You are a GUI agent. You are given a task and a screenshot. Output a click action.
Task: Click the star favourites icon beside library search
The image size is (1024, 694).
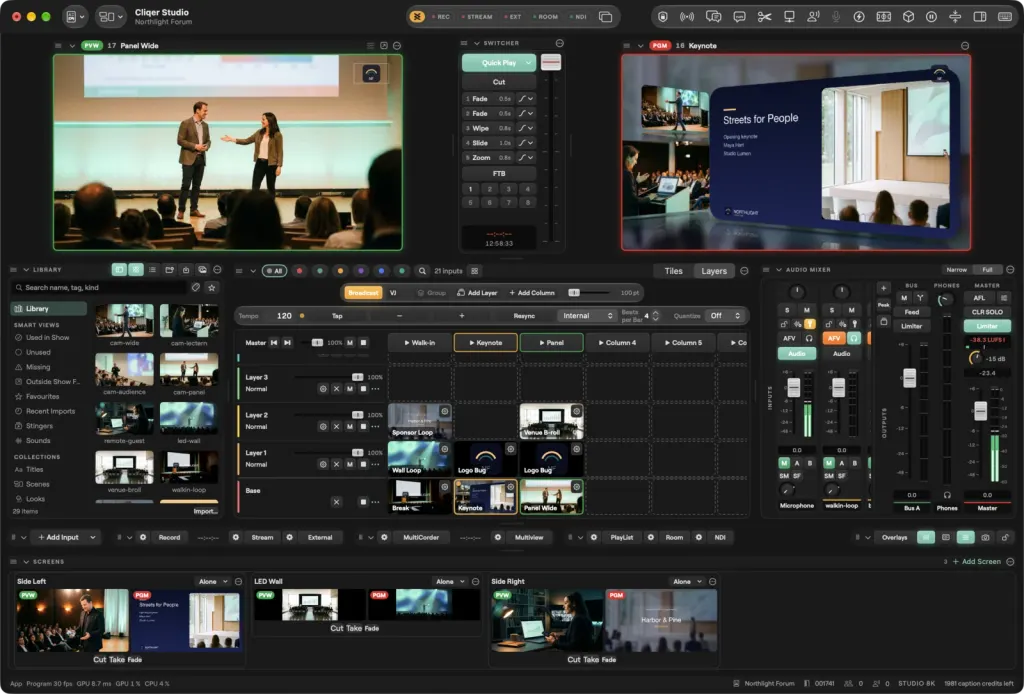point(212,287)
